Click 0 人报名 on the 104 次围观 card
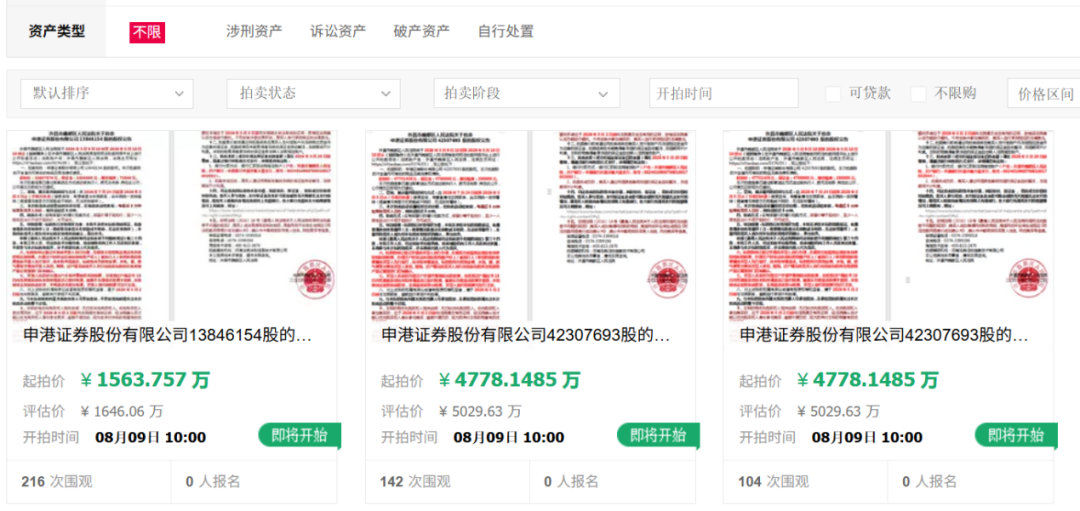The height and width of the screenshot is (511, 1080). (929, 481)
